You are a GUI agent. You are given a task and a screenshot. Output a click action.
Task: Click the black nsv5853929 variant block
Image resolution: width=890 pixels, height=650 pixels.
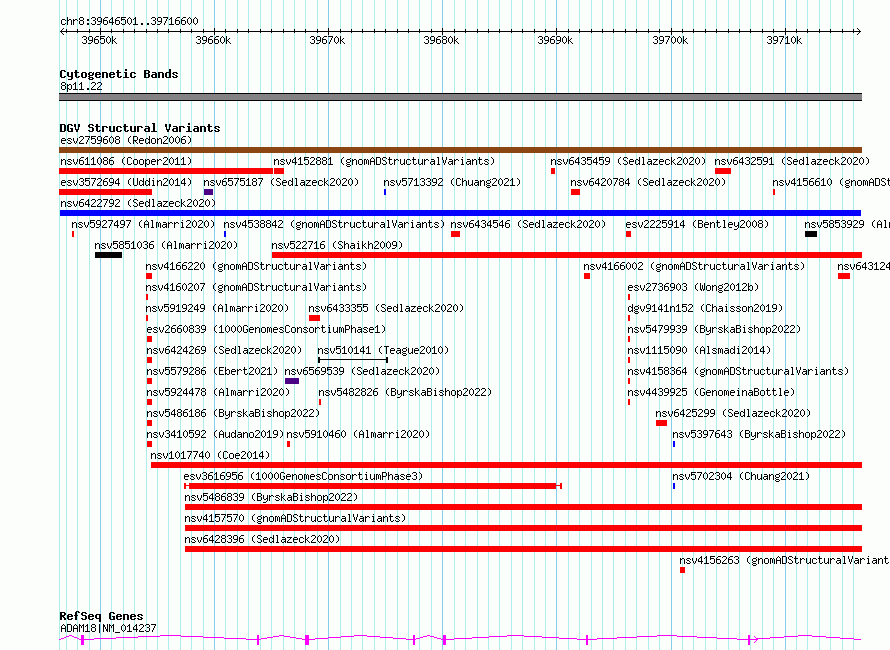tap(811, 234)
